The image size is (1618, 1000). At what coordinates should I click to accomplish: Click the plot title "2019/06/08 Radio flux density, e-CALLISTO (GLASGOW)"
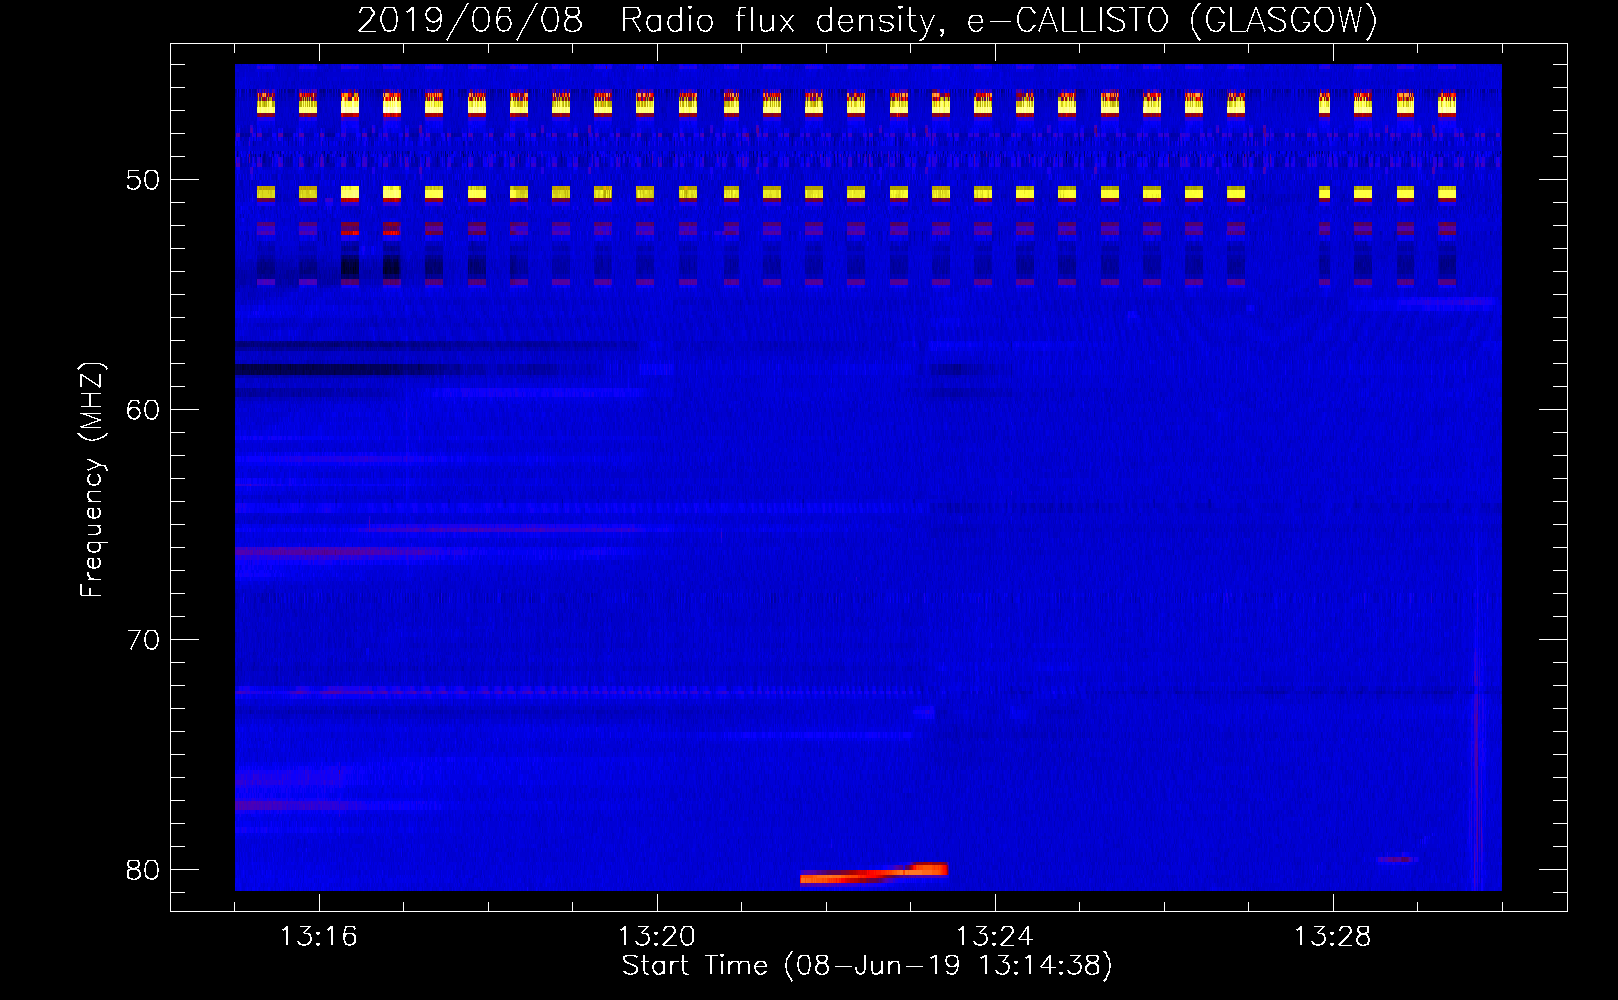click(867, 20)
